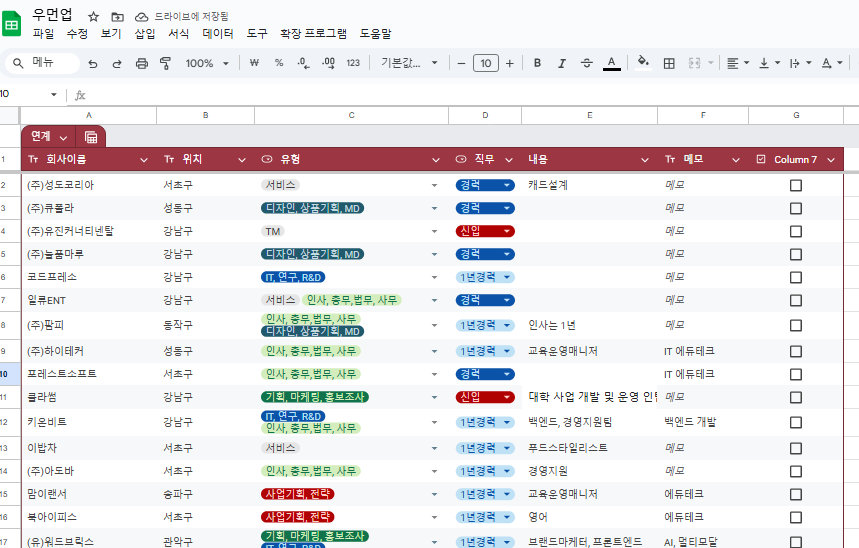
Task: Click the undo icon
Action: [x=93, y=64]
